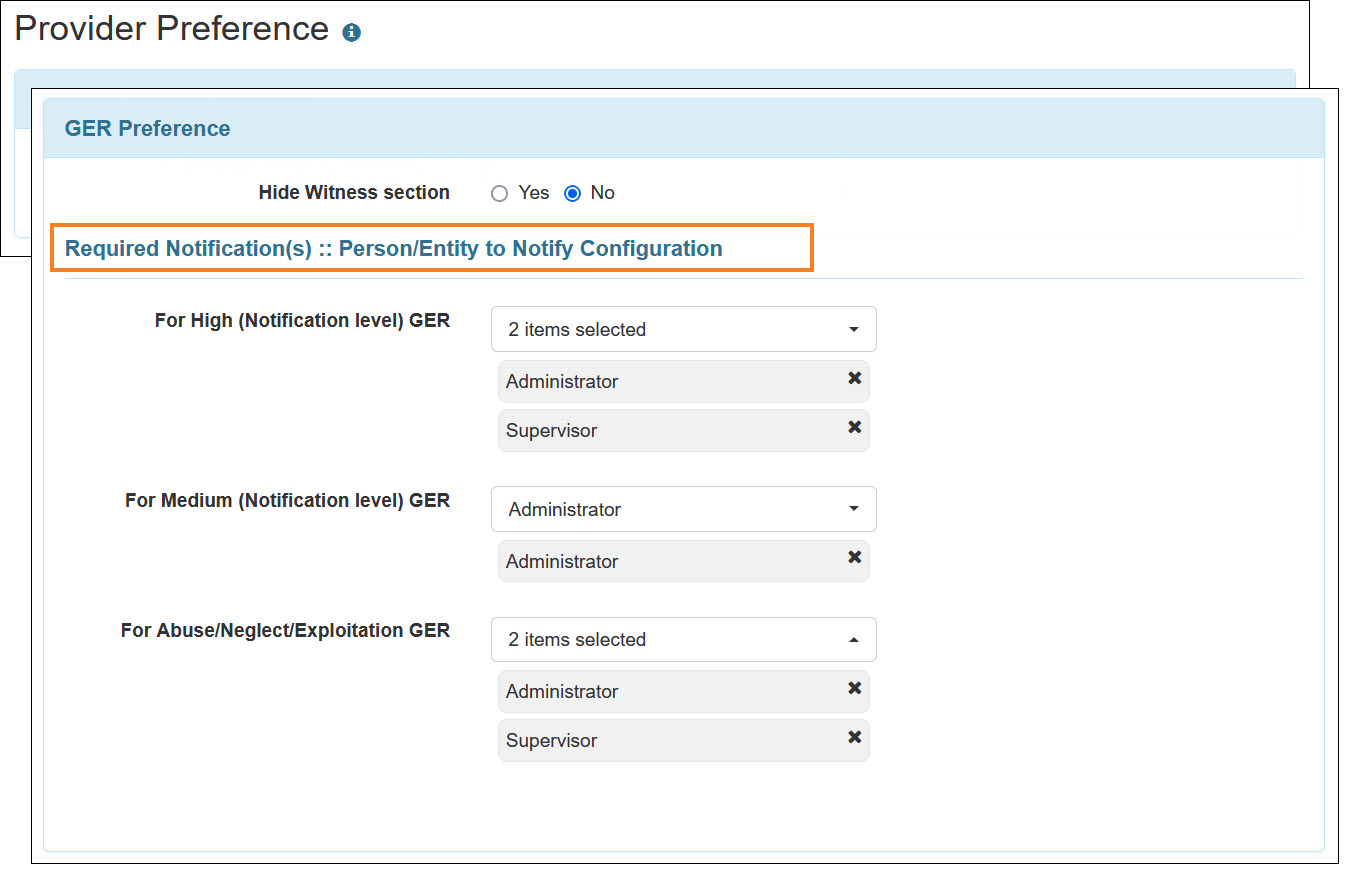This screenshot has height=869, width=1345.
Task: Remove Administrator from High notification level GER
Action: [854, 378]
